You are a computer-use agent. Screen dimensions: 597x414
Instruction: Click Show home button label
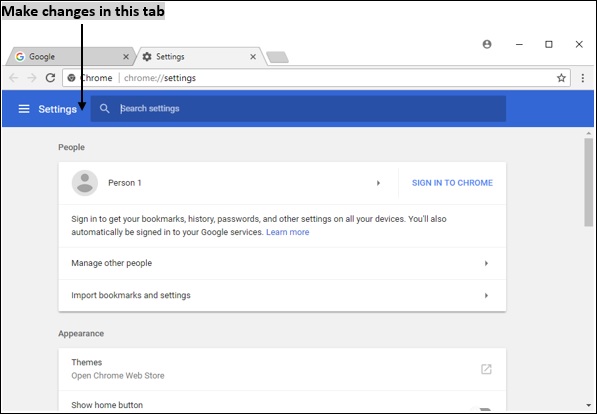pos(107,405)
